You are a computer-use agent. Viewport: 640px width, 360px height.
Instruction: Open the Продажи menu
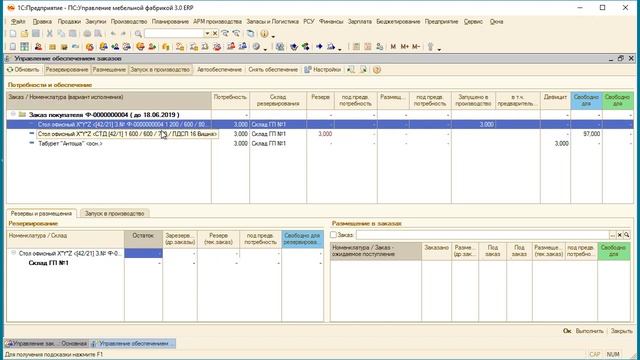pyautogui.click(x=69, y=22)
